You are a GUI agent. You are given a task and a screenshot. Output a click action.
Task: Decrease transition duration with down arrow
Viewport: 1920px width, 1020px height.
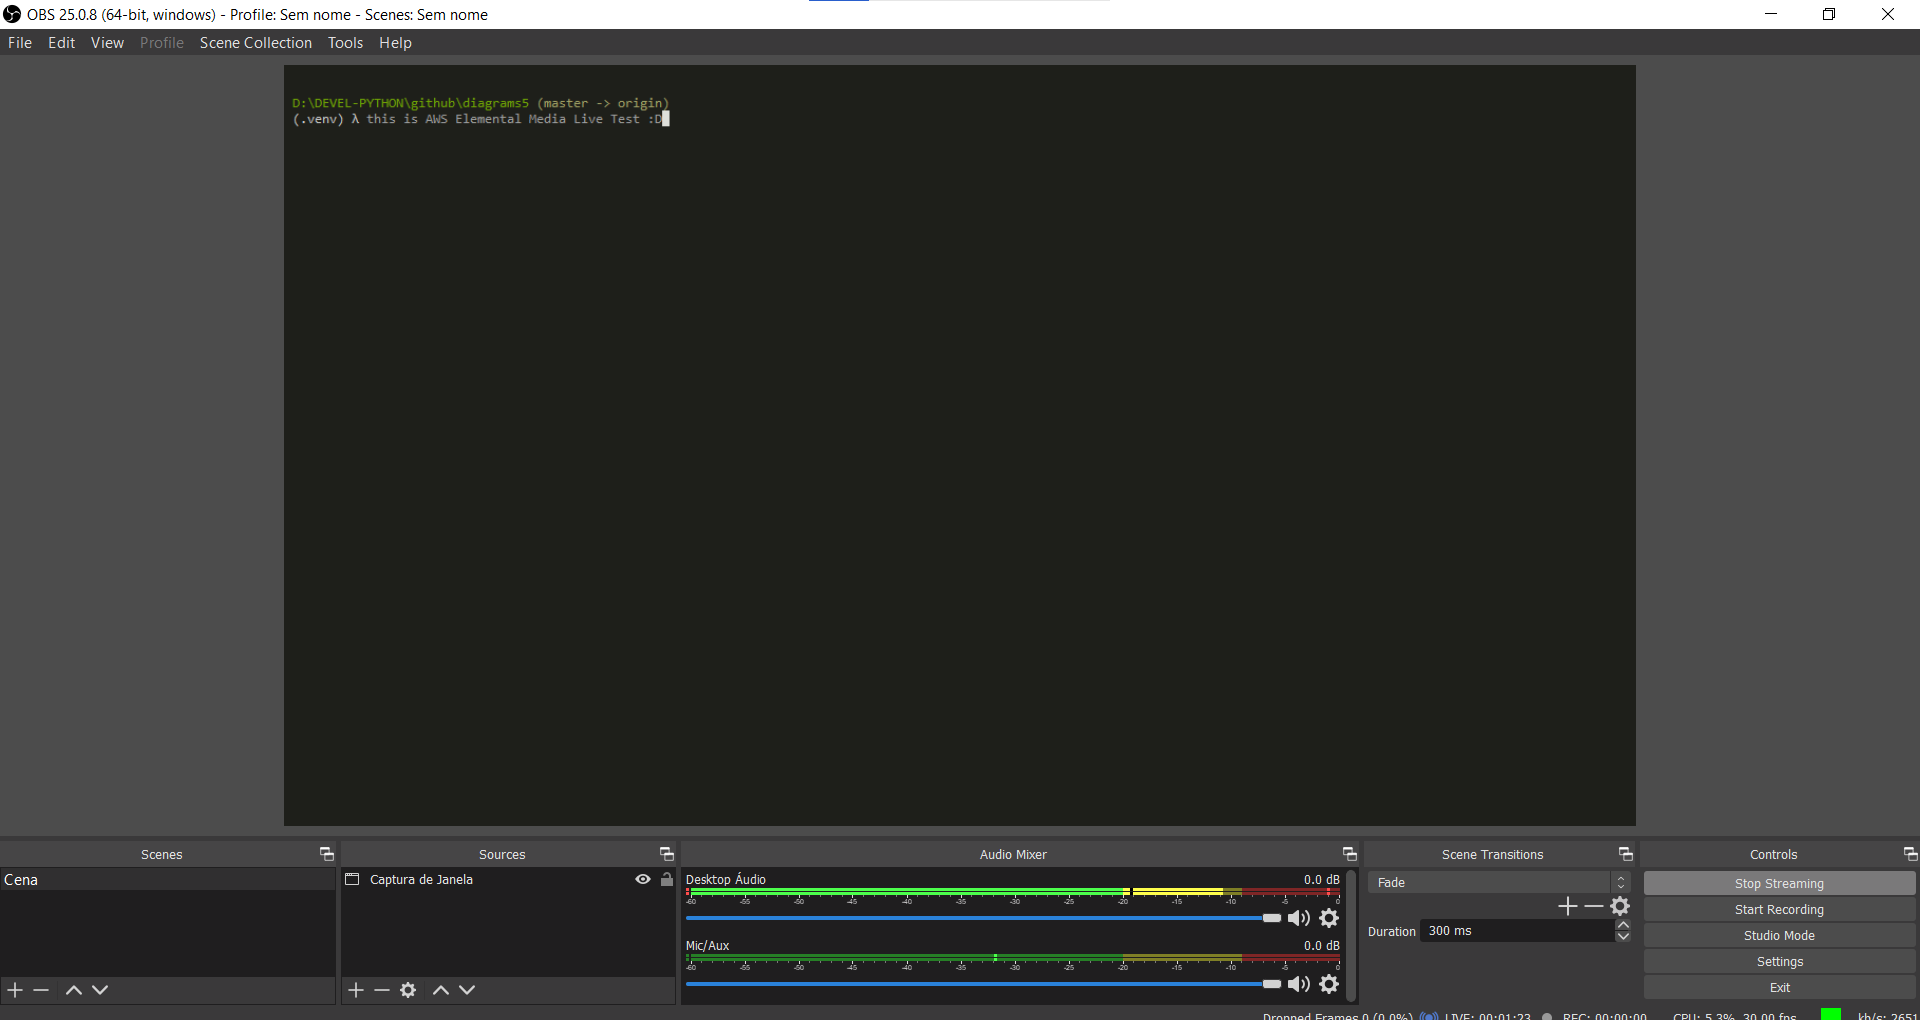(1623, 937)
